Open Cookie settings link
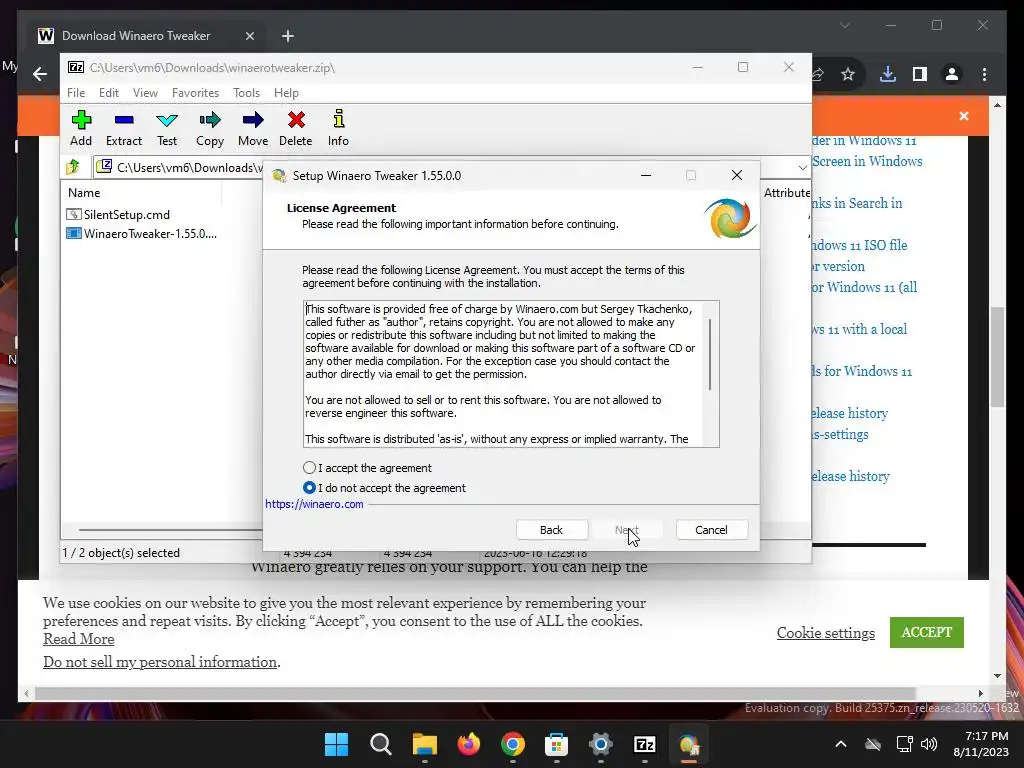 [x=825, y=633]
